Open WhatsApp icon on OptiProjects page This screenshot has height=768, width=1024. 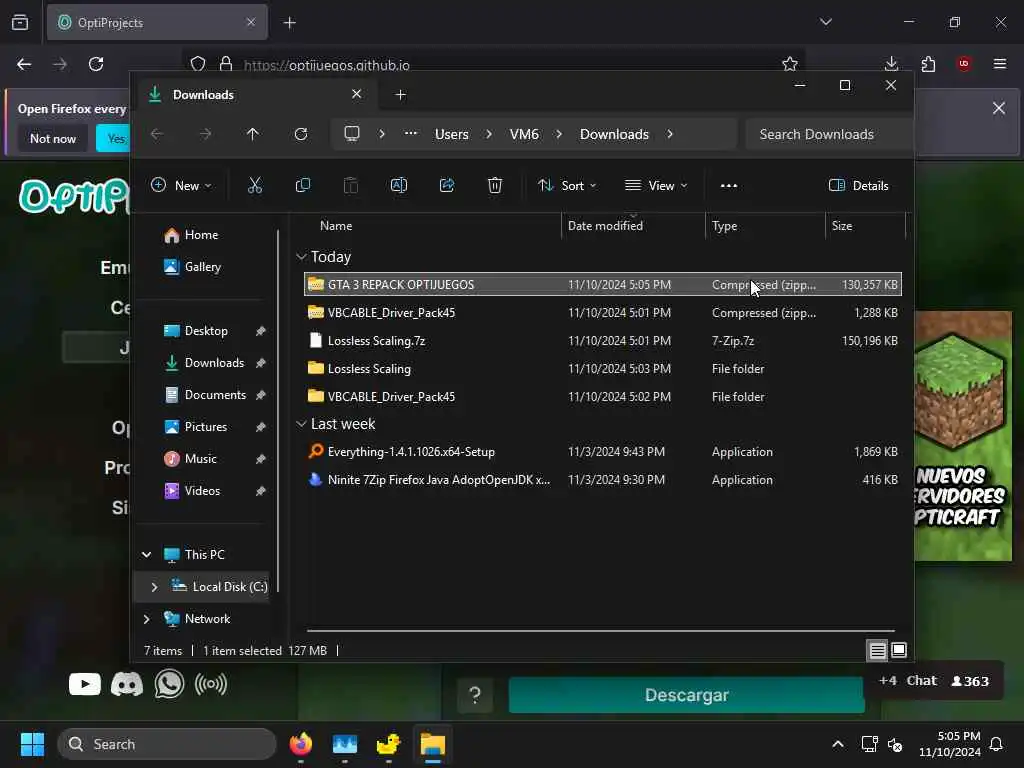169,684
